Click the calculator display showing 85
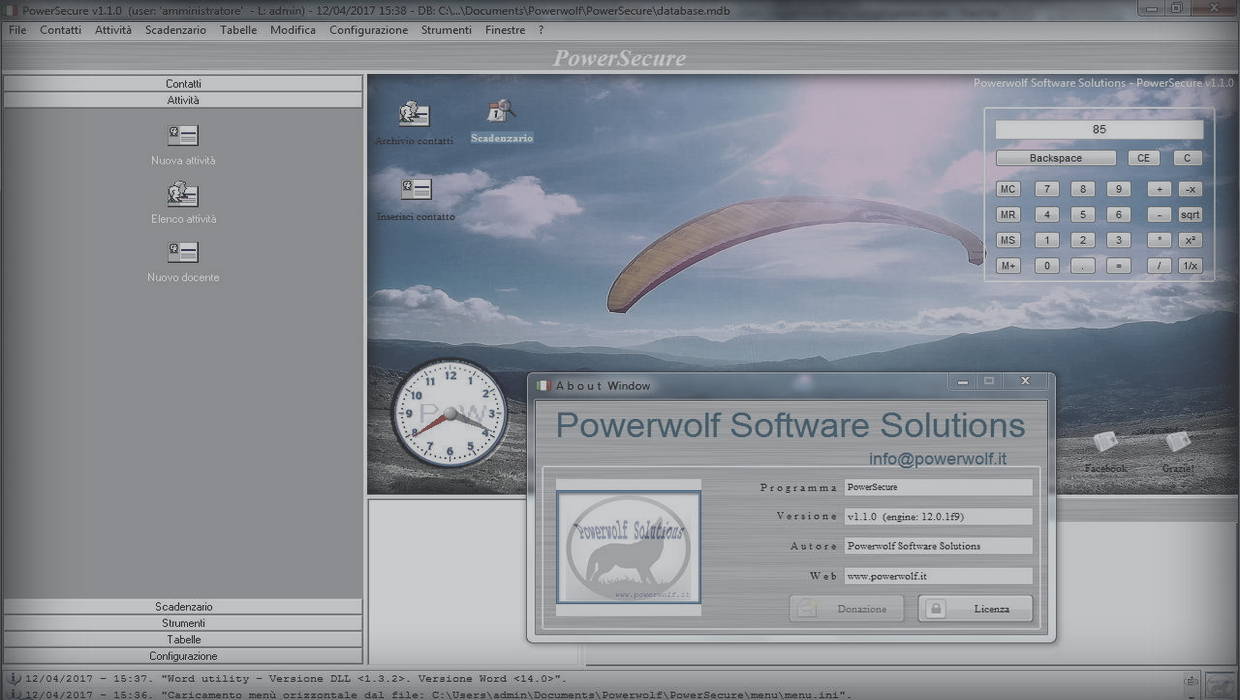This screenshot has width=1240, height=700. [1099, 129]
